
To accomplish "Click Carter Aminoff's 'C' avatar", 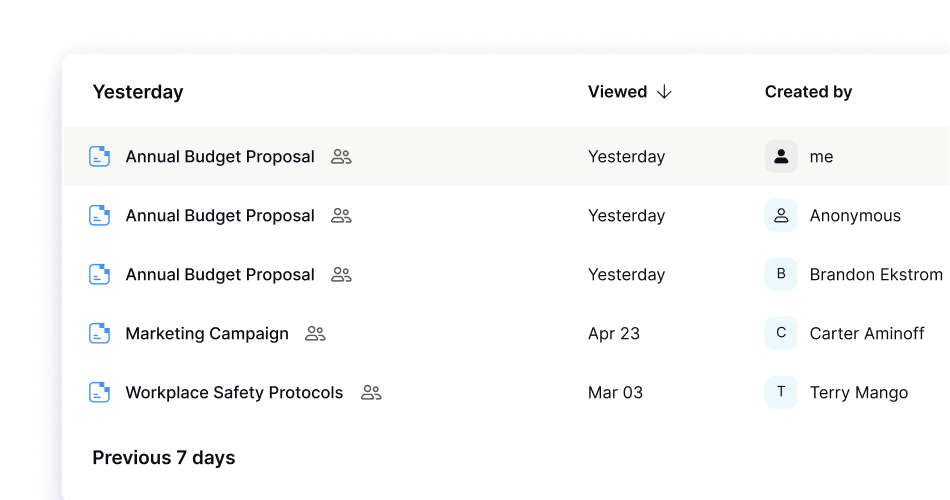I will (x=781, y=334).
